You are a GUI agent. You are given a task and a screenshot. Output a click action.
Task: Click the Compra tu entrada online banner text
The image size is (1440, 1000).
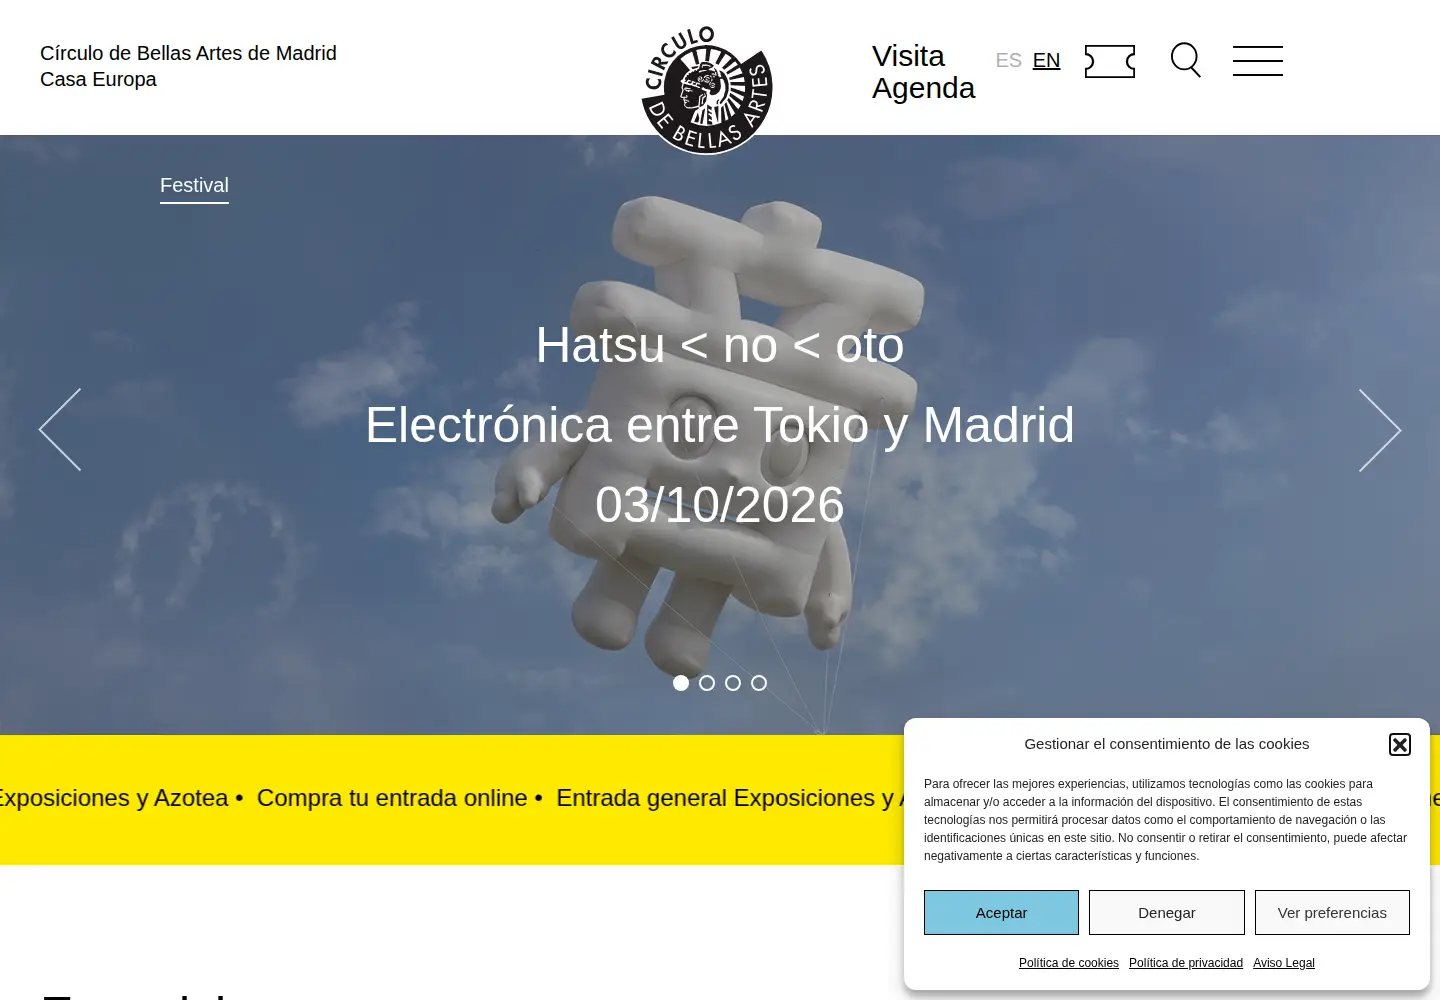tap(392, 798)
